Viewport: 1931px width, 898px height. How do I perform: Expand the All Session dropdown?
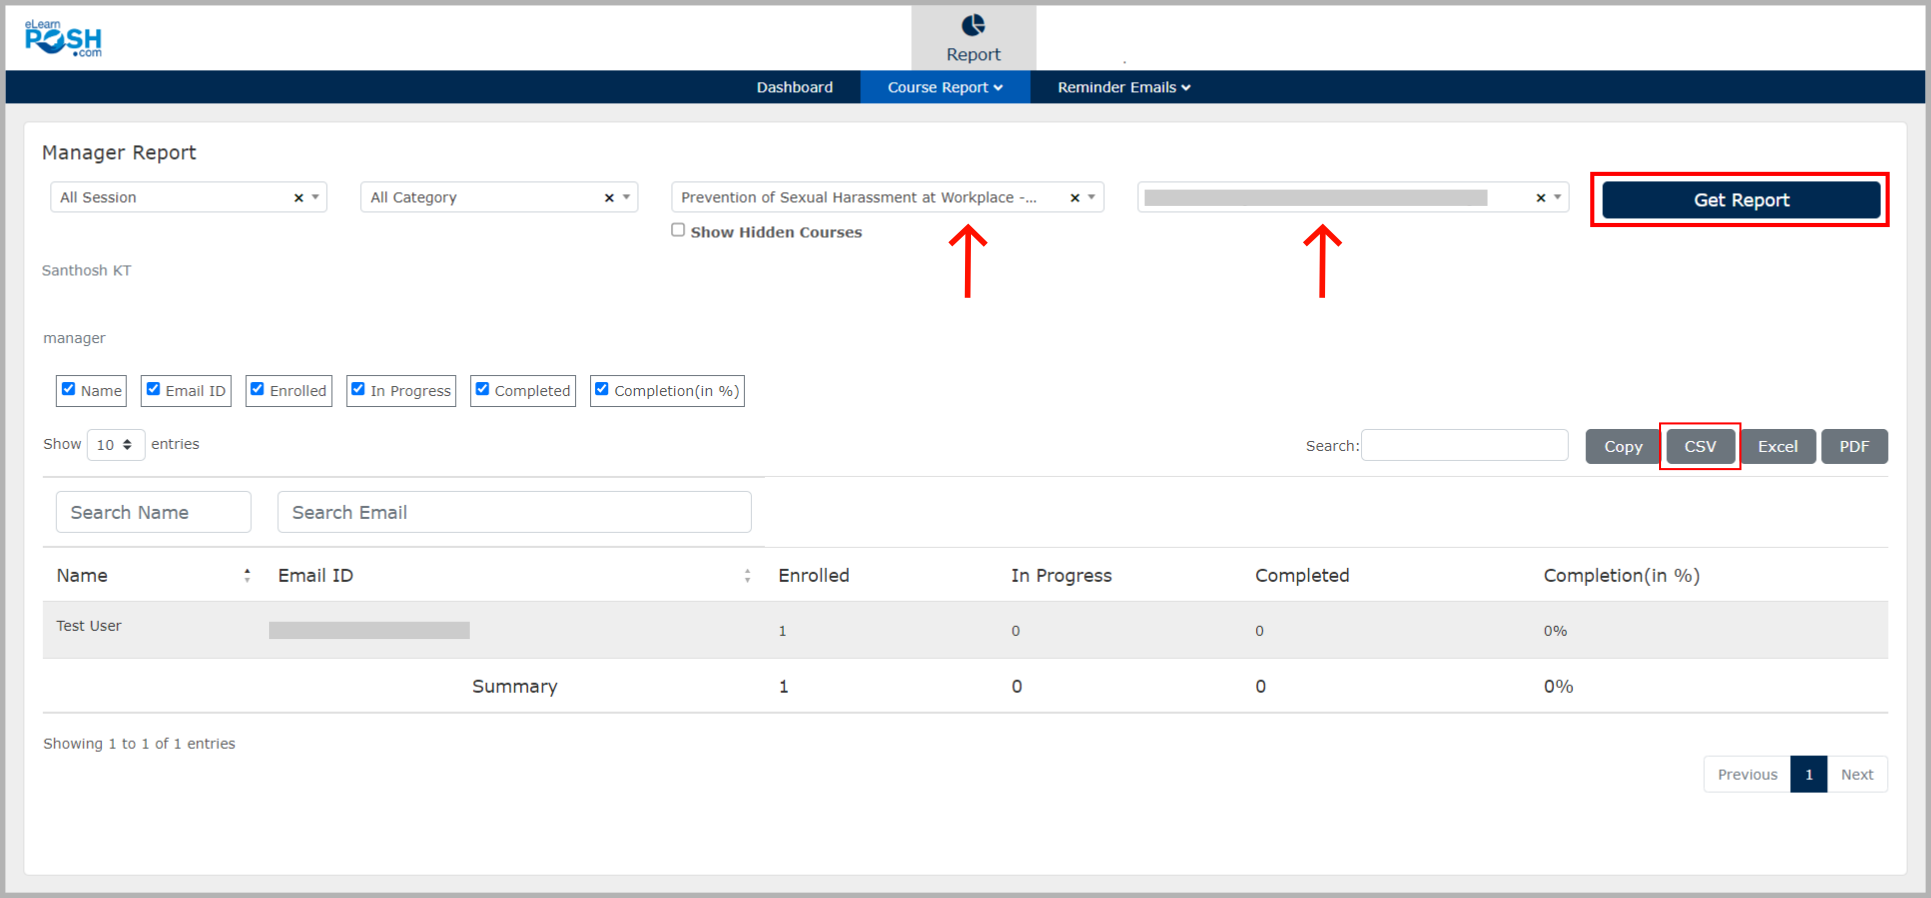(x=315, y=197)
